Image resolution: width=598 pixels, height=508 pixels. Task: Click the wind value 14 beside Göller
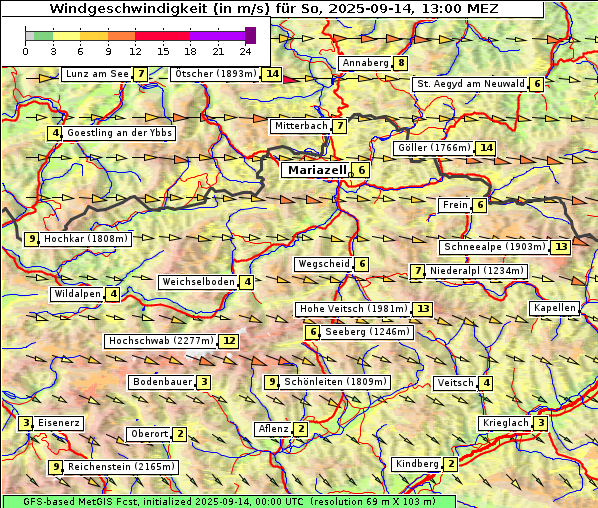(486, 148)
